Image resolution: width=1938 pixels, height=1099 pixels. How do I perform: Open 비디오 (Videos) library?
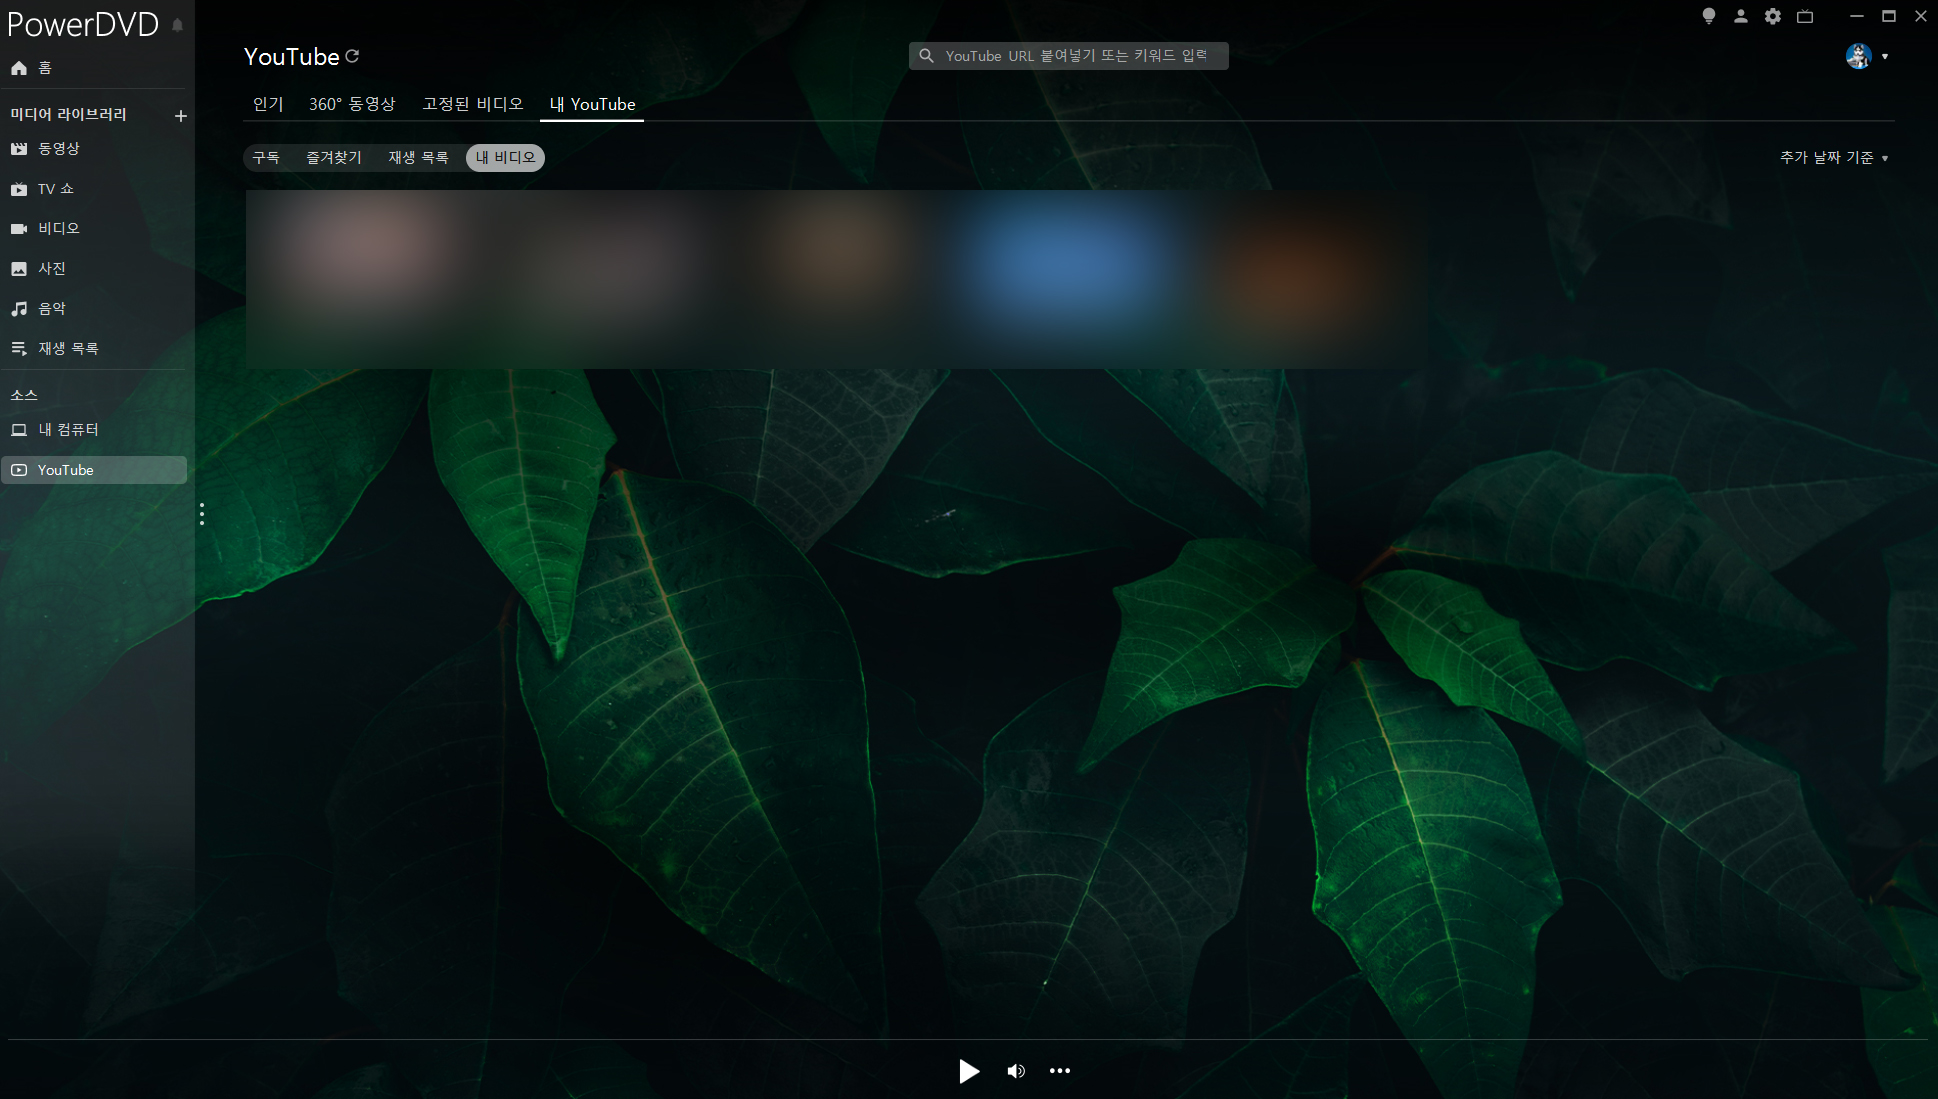pyautogui.click(x=45, y=229)
